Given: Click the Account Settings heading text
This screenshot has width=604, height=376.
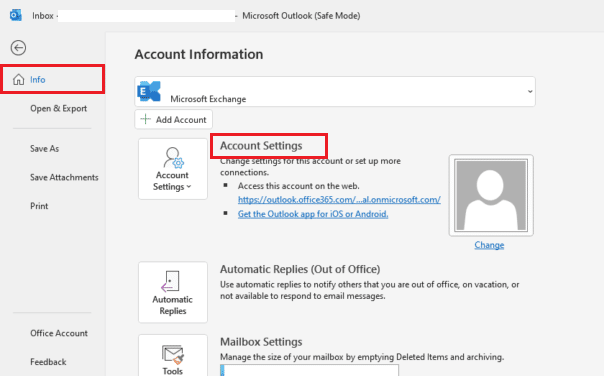Looking at the screenshot, I should pyautogui.click(x=261, y=146).
